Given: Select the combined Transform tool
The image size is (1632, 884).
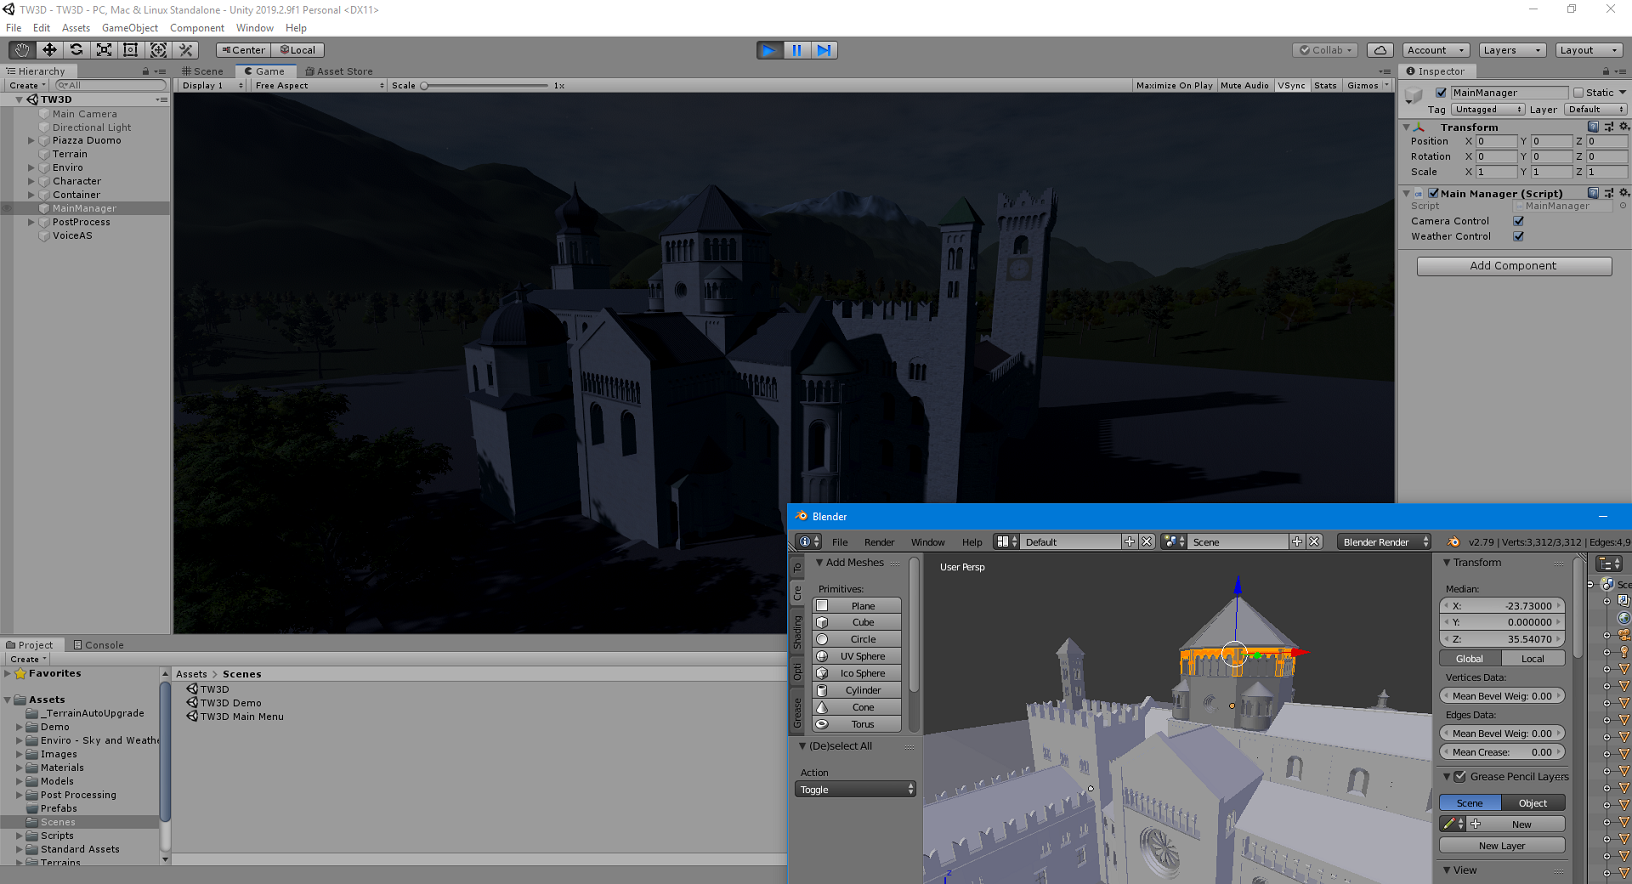Looking at the screenshot, I should click(158, 50).
